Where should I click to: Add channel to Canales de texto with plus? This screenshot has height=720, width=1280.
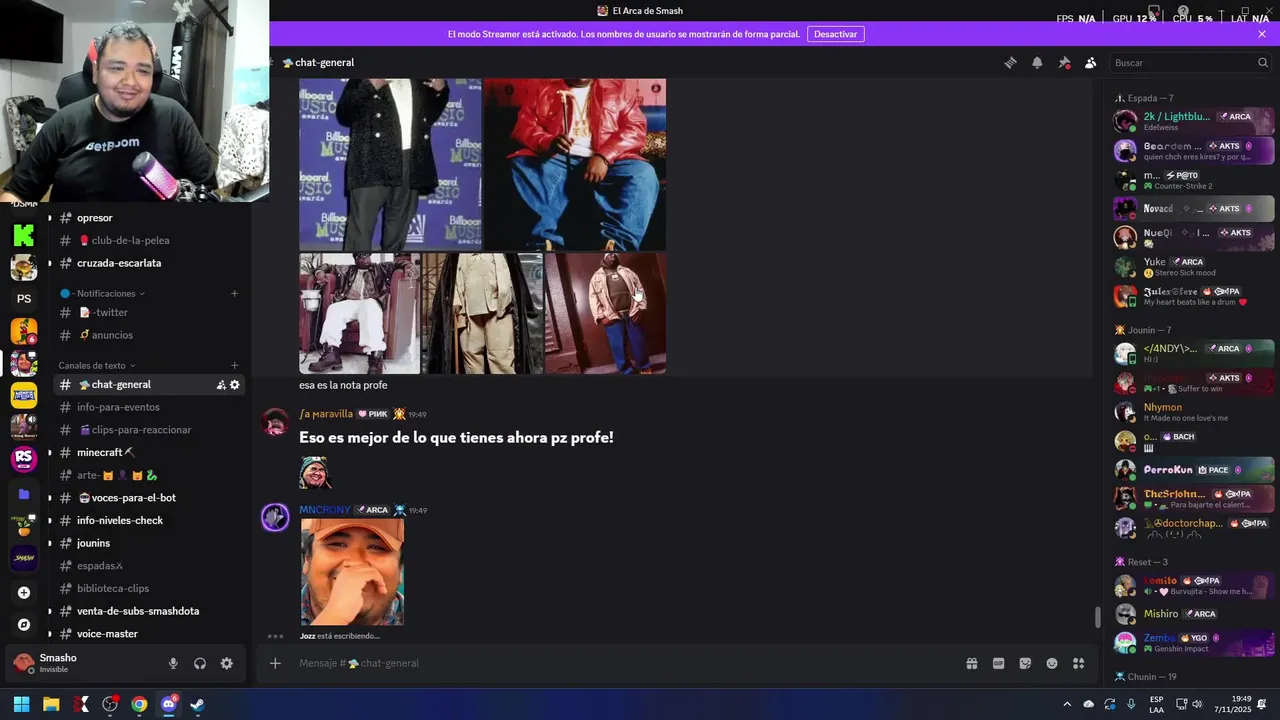(235, 365)
